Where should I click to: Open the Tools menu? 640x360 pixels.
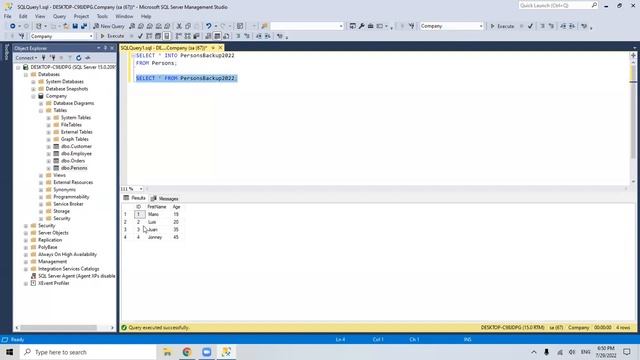pos(102,16)
